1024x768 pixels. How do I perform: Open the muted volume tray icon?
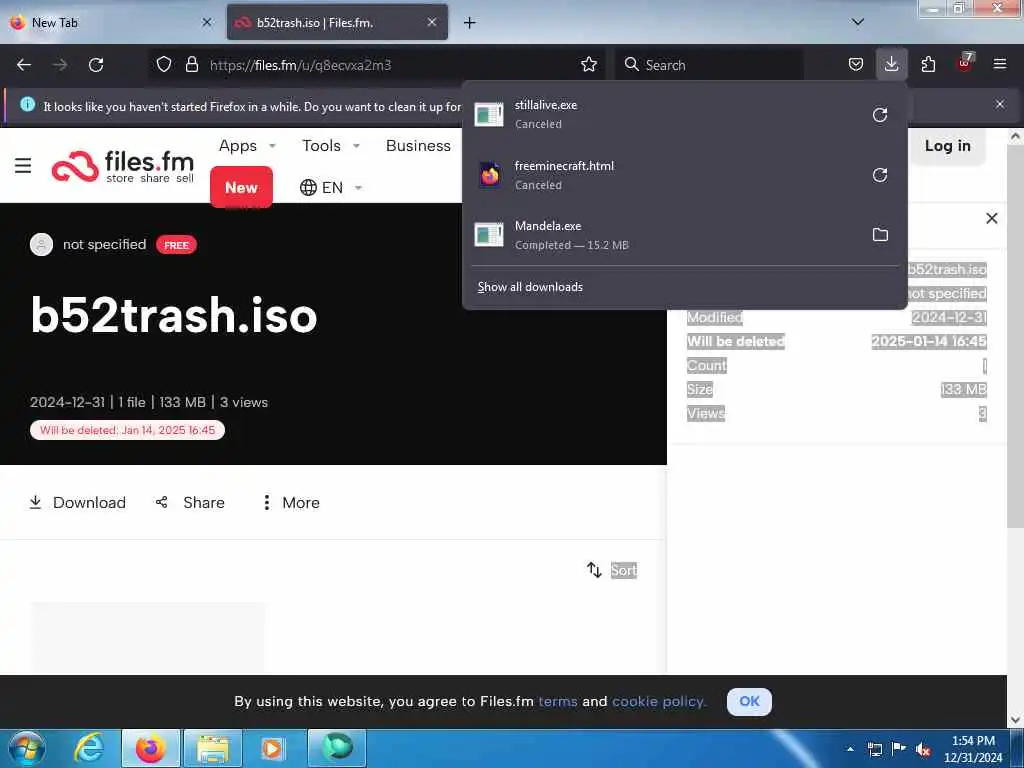coord(923,749)
